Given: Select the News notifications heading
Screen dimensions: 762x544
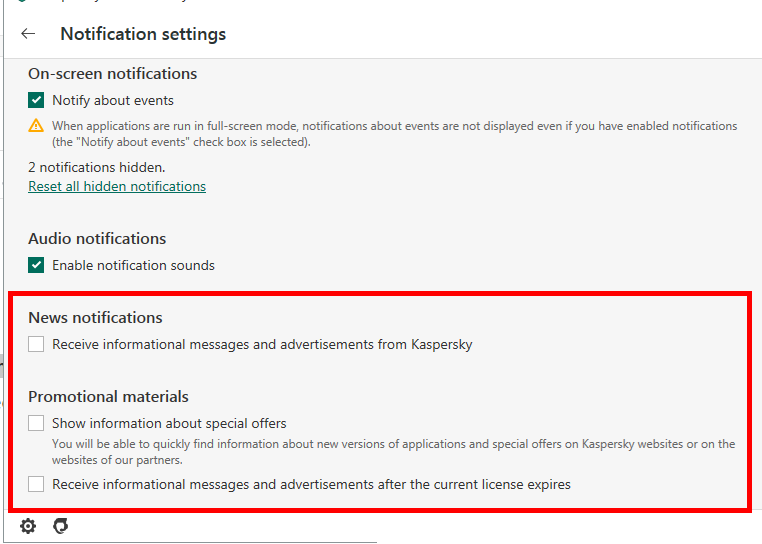Looking at the screenshot, I should (x=95, y=317).
